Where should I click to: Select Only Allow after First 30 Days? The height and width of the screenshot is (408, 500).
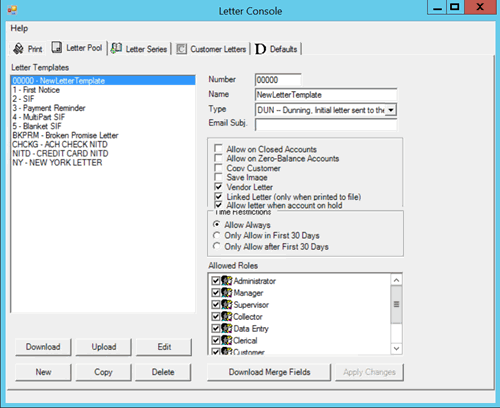217,246
